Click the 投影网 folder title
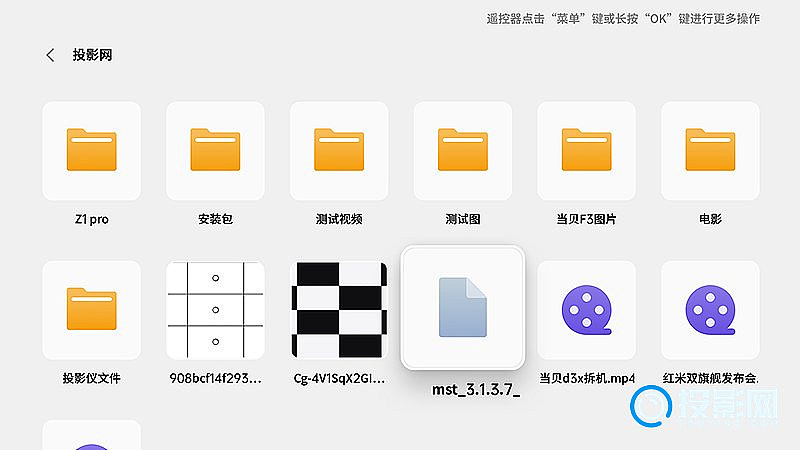 click(x=92, y=55)
